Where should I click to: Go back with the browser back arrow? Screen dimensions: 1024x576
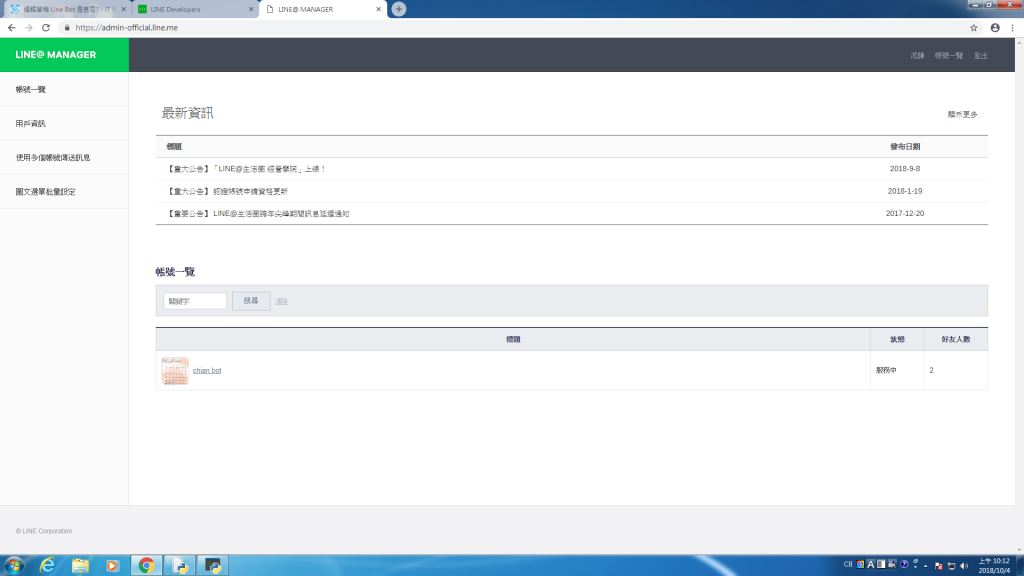pyautogui.click(x=11, y=27)
